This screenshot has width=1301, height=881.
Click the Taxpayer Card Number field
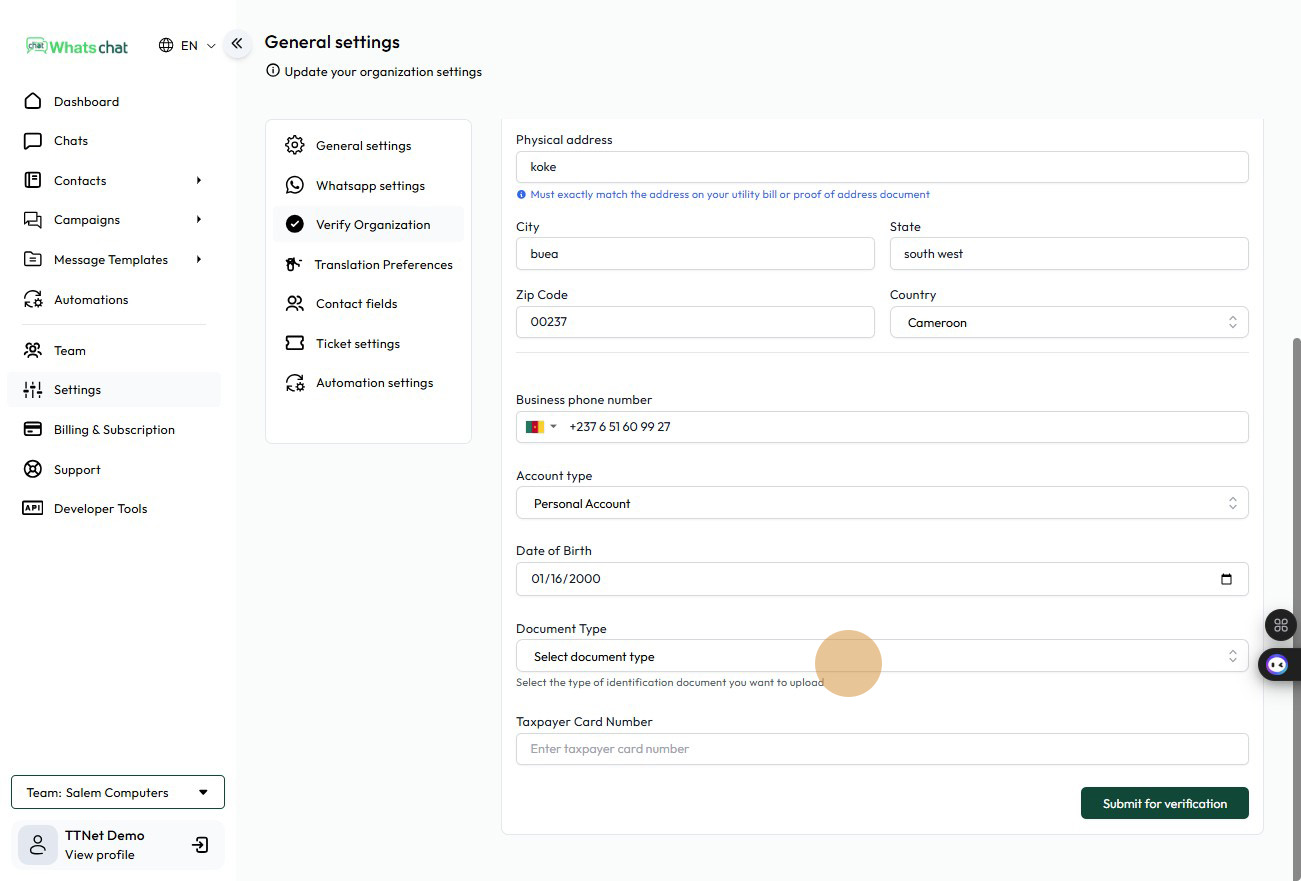pyautogui.click(x=881, y=749)
